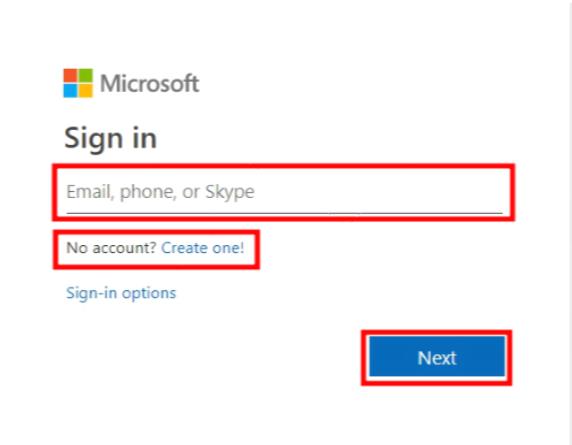Select the Sign in heading text

point(111,138)
